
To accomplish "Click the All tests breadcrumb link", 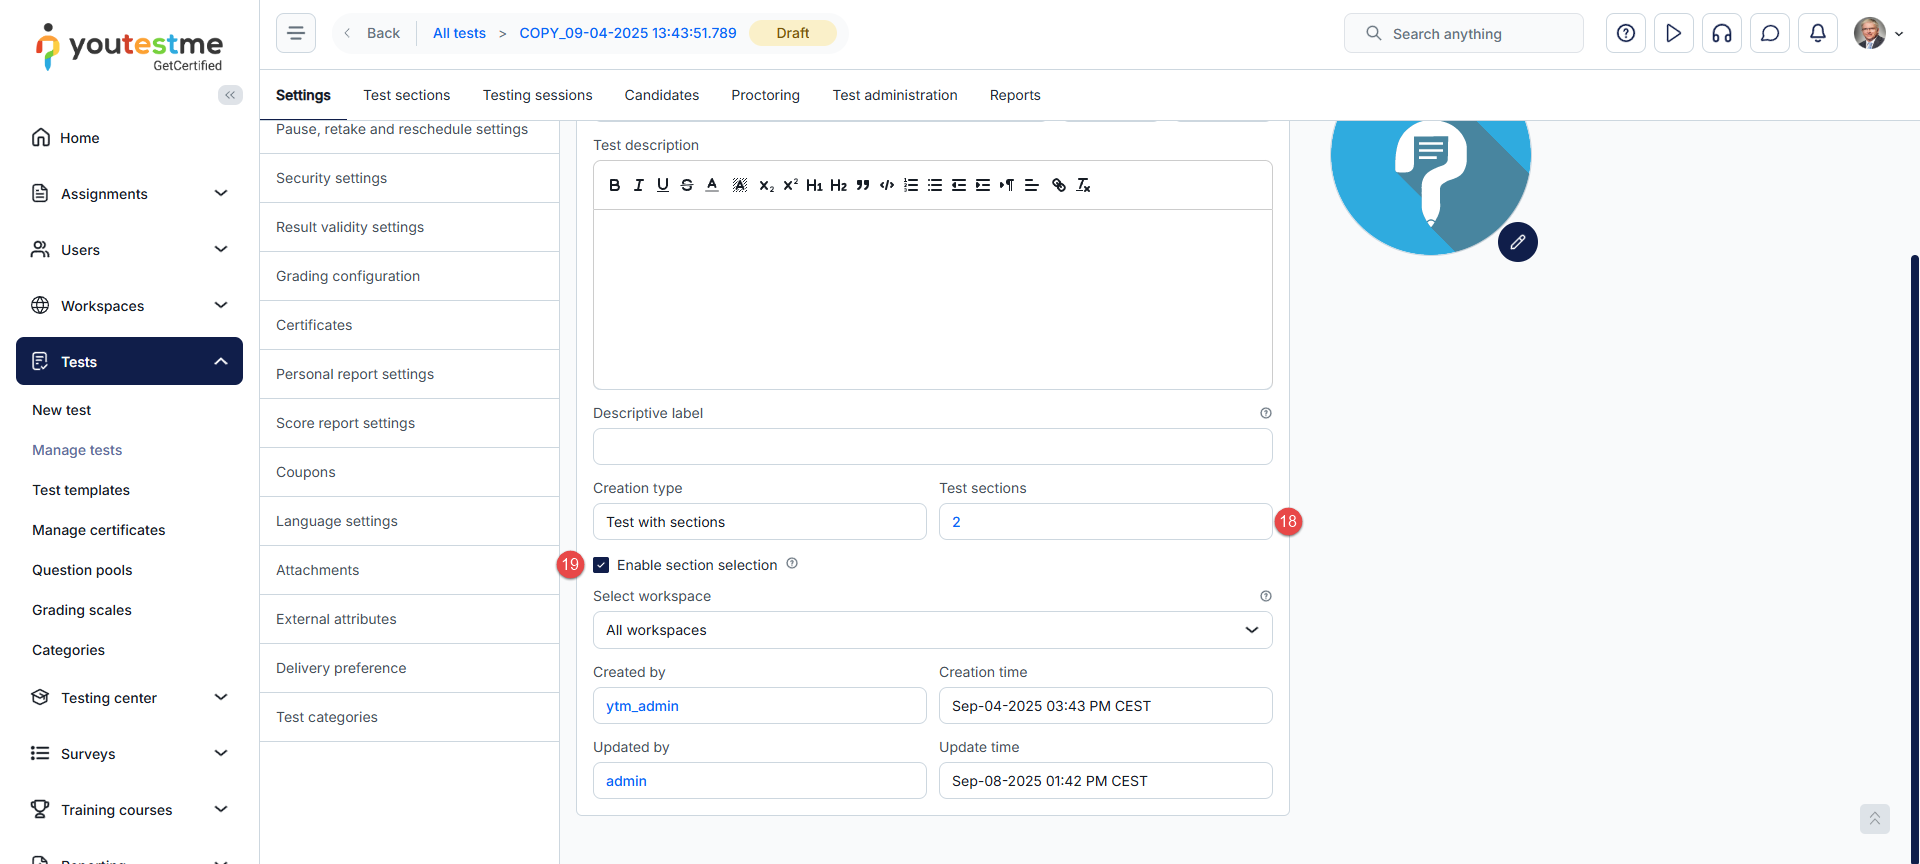I will (x=459, y=33).
